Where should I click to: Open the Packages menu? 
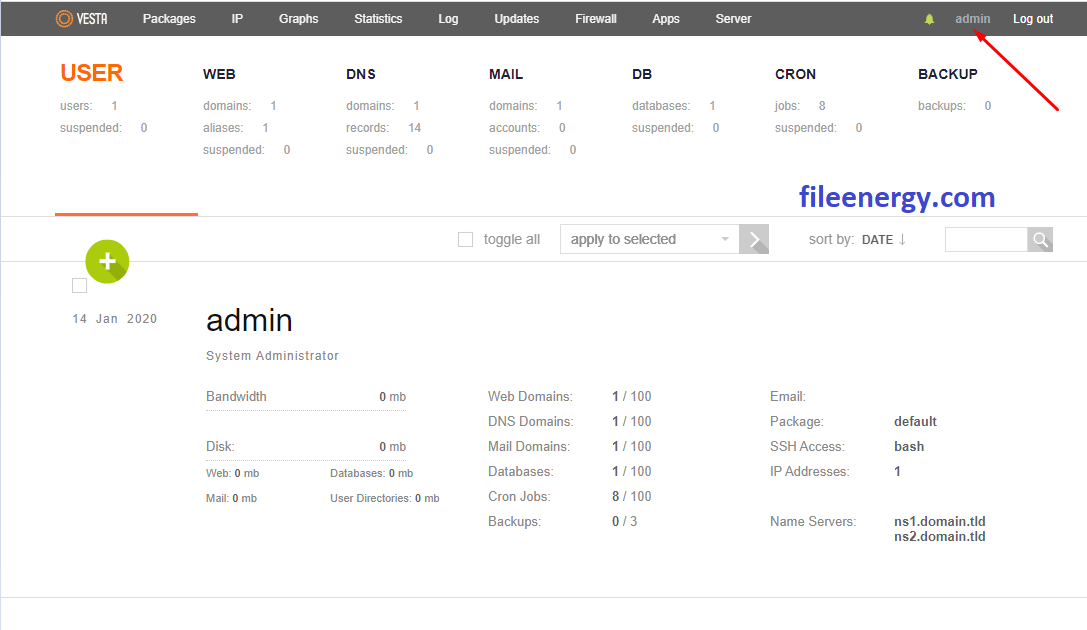click(169, 19)
